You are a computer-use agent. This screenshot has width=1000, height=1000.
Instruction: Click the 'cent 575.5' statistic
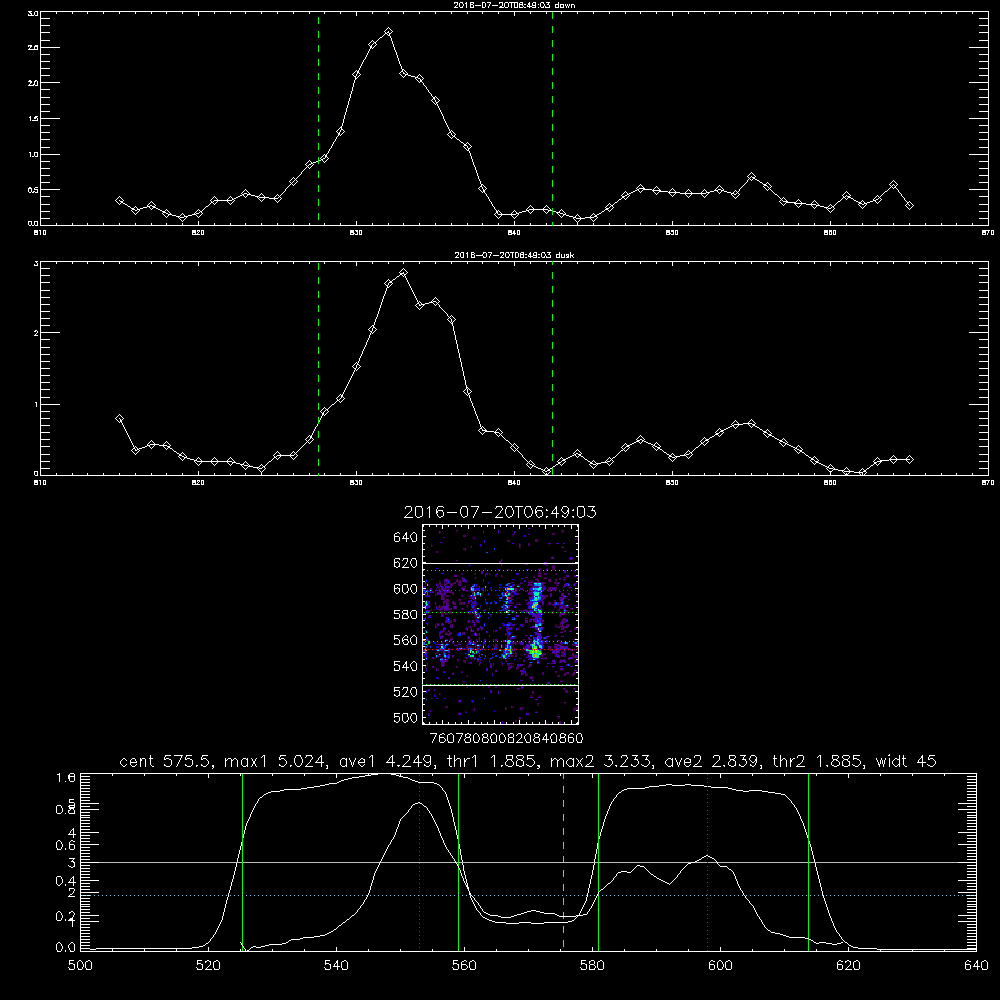click(x=166, y=761)
